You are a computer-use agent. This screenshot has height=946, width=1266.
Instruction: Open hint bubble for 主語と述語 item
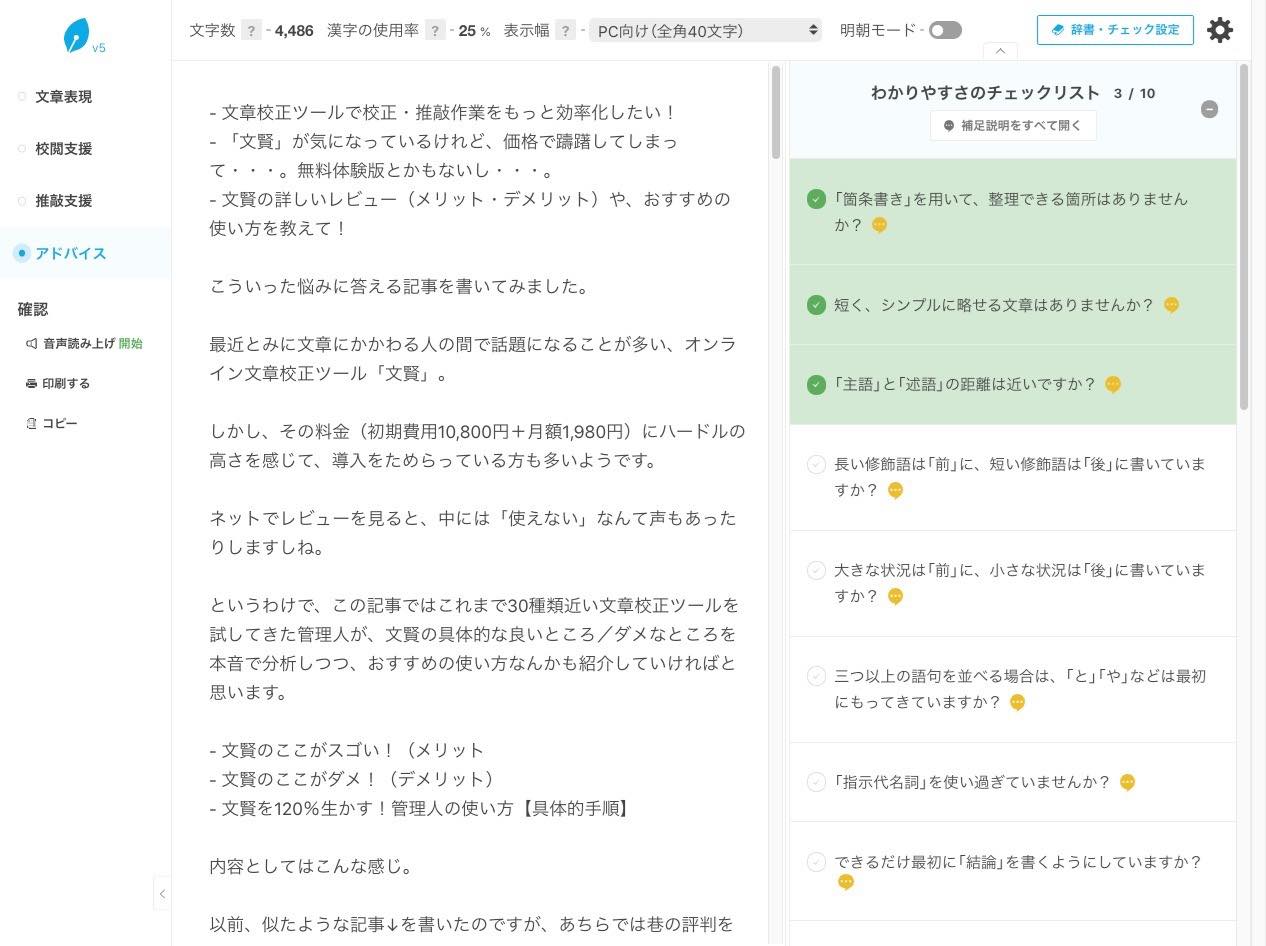tap(1113, 384)
